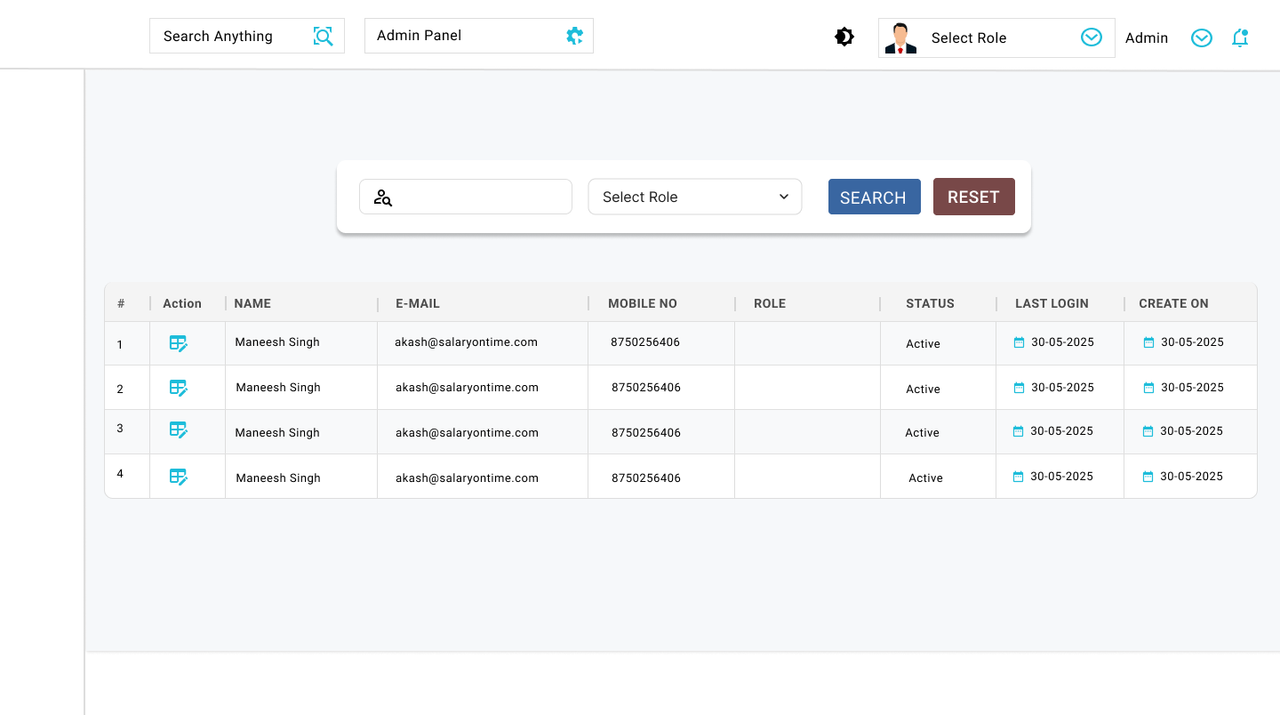
Task: Click the calendar icon beside row 2 last login
Action: [x=1019, y=387]
